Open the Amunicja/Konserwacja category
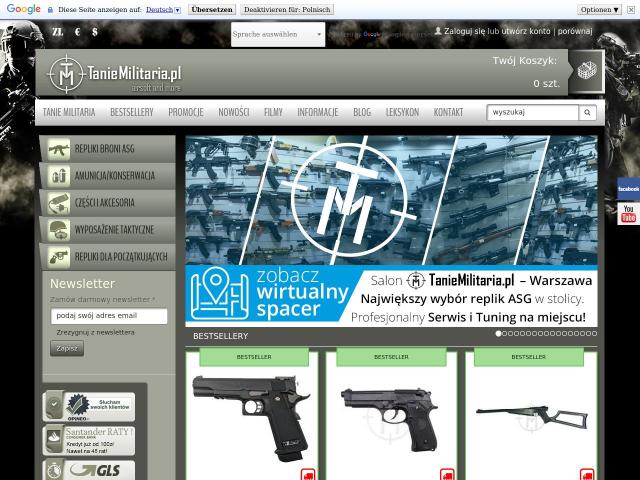 click(x=108, y=176)
